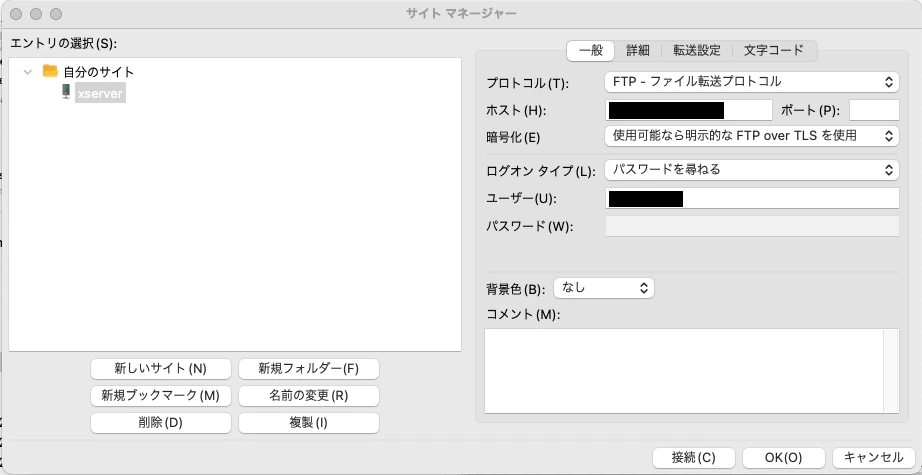Select the xserver site entry
The image size is (922, 475).
click(x=100, y=93)
